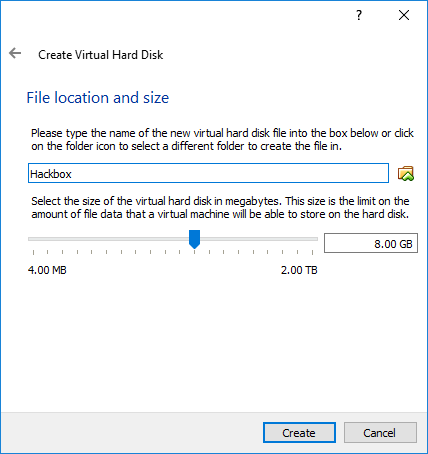The width and height of the screenshot is (428, 454).
Task: Click the blue disk size slider handle
Action: click(194, 239)
